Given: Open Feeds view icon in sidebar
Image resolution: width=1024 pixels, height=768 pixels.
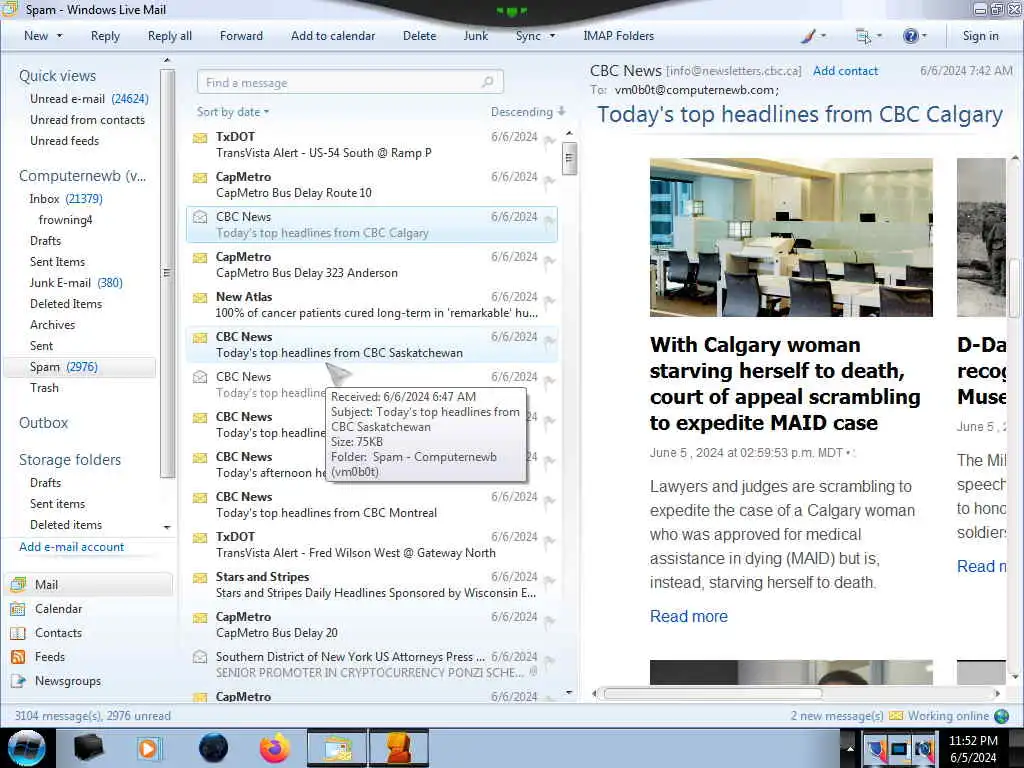Looking at the screenshot, I should [x=18, y=657].
